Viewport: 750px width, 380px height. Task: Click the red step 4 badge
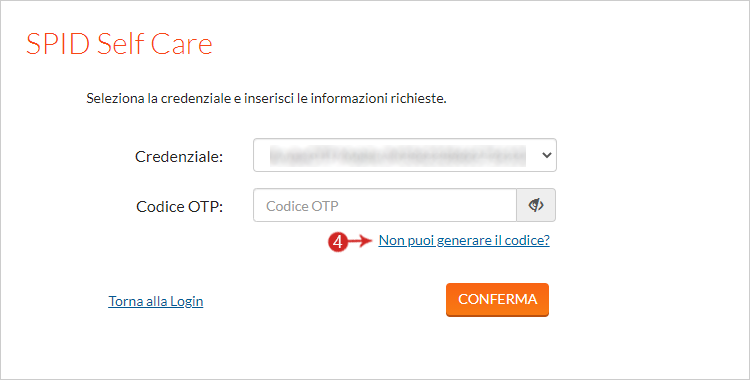point(338,242)
